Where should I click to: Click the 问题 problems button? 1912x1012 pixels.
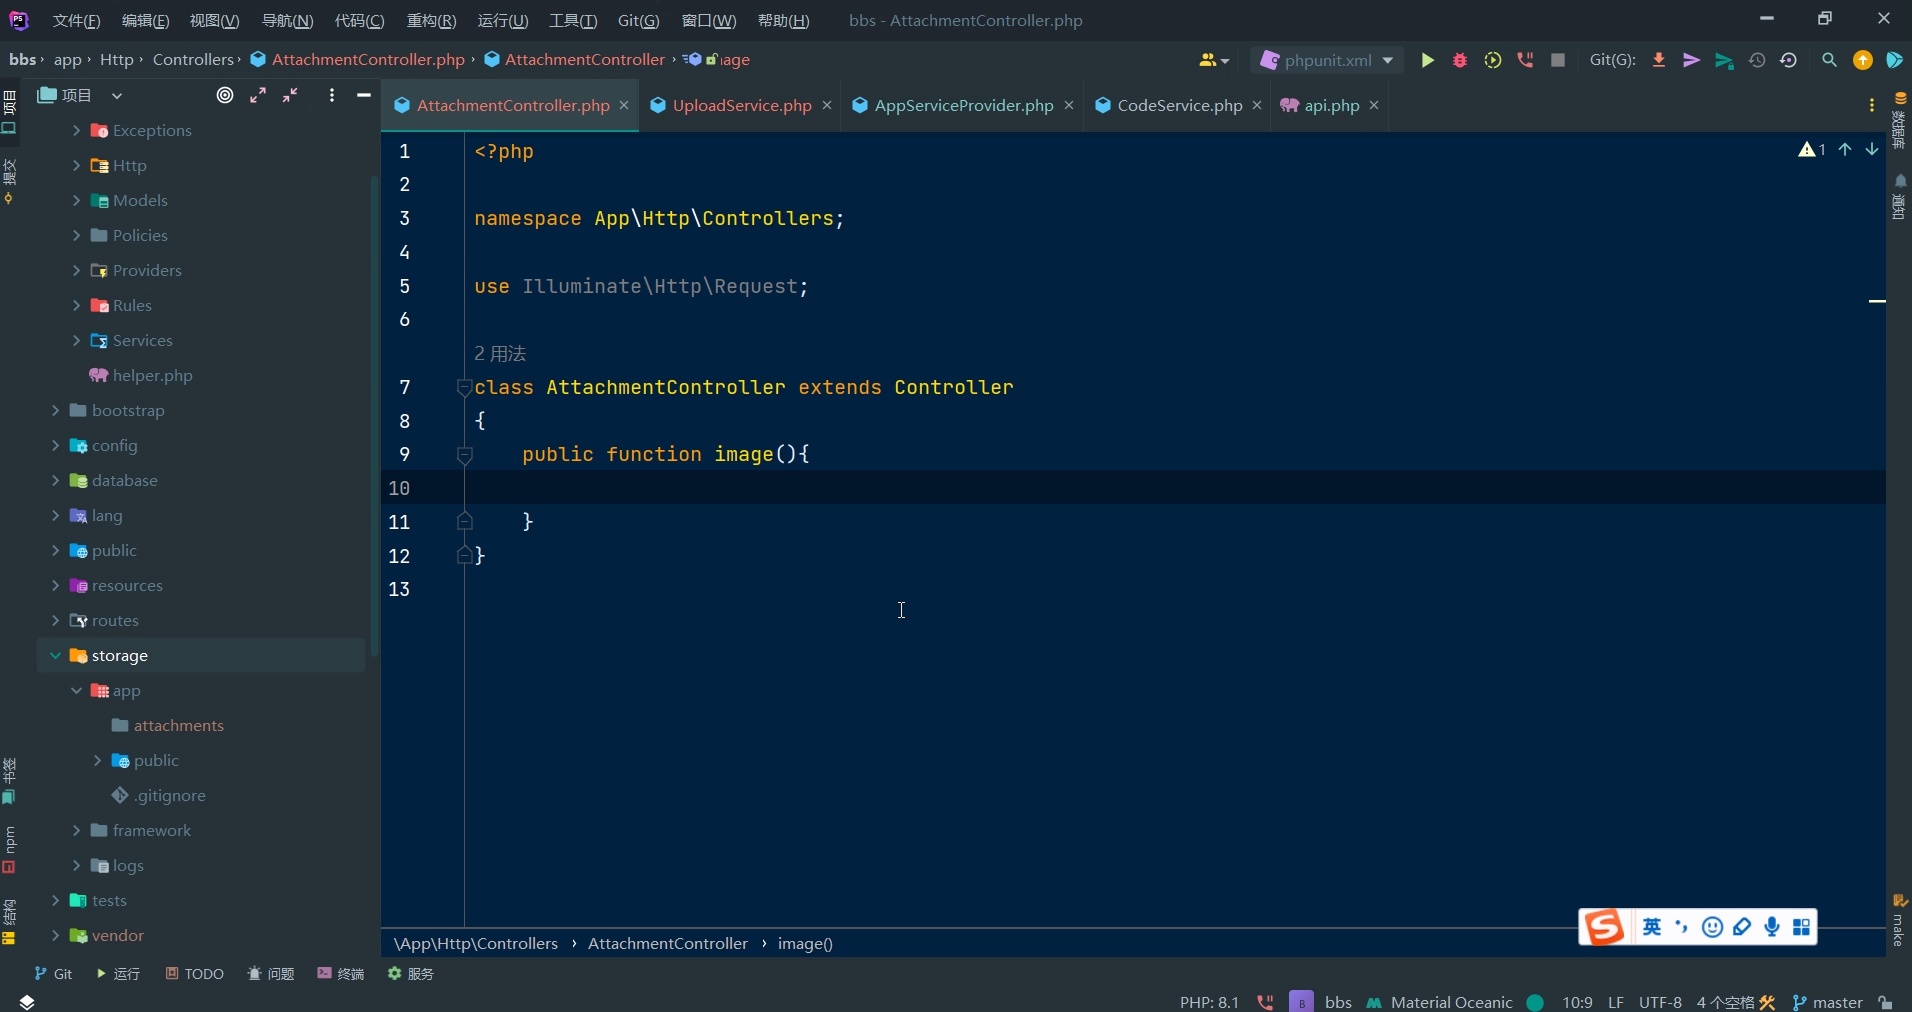tap(271, 974)
